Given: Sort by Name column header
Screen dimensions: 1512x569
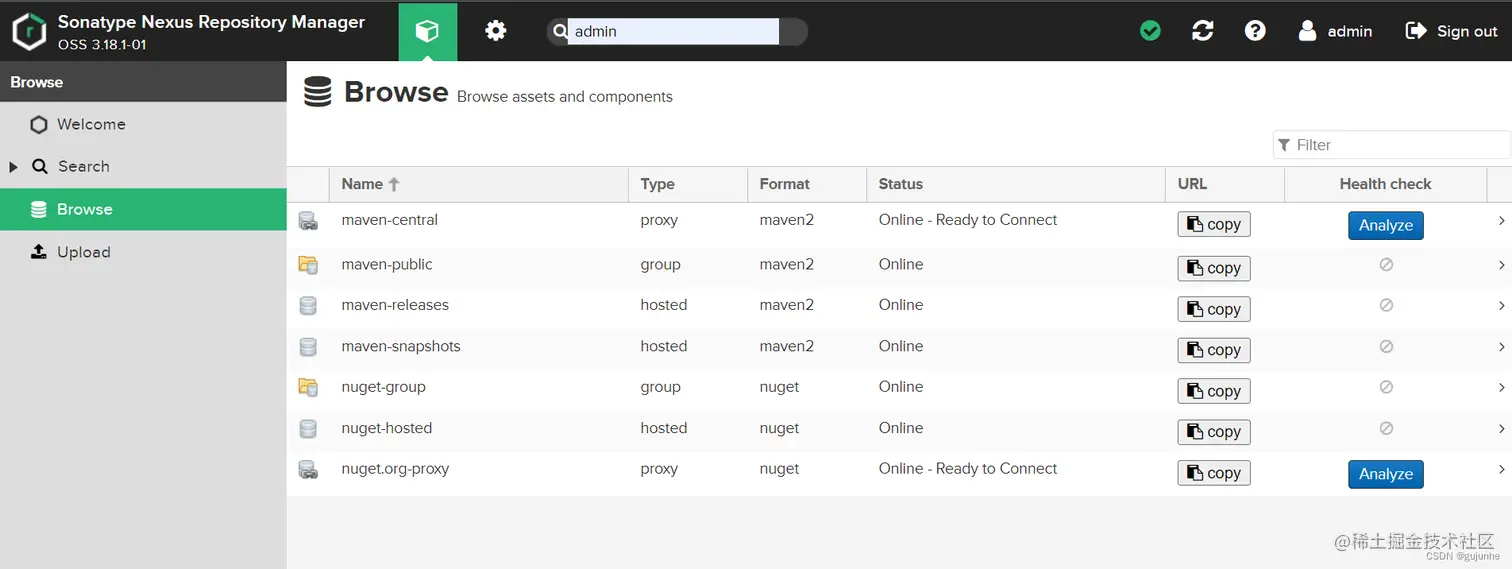Looking at the screenshot, I should click(362, 184).
